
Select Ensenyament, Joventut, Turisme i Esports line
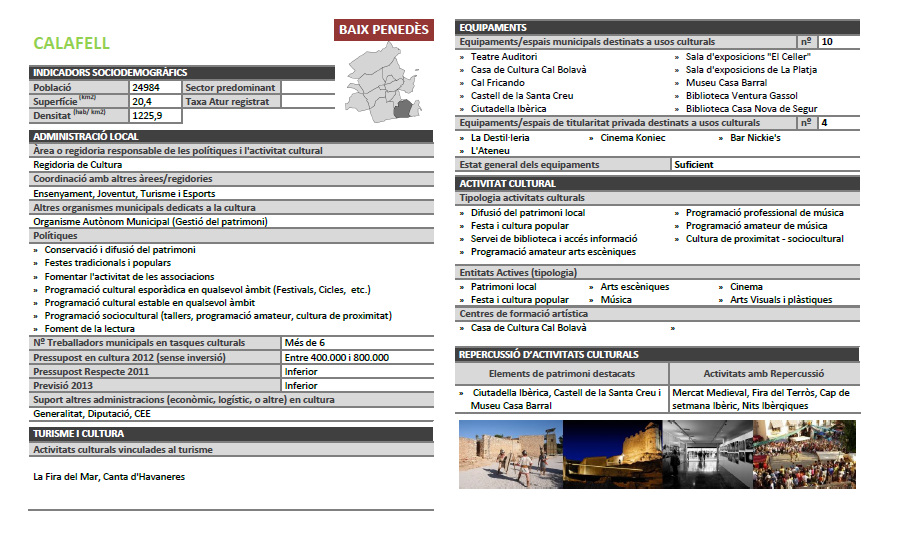pyautogui.click(x=124, y=193)
